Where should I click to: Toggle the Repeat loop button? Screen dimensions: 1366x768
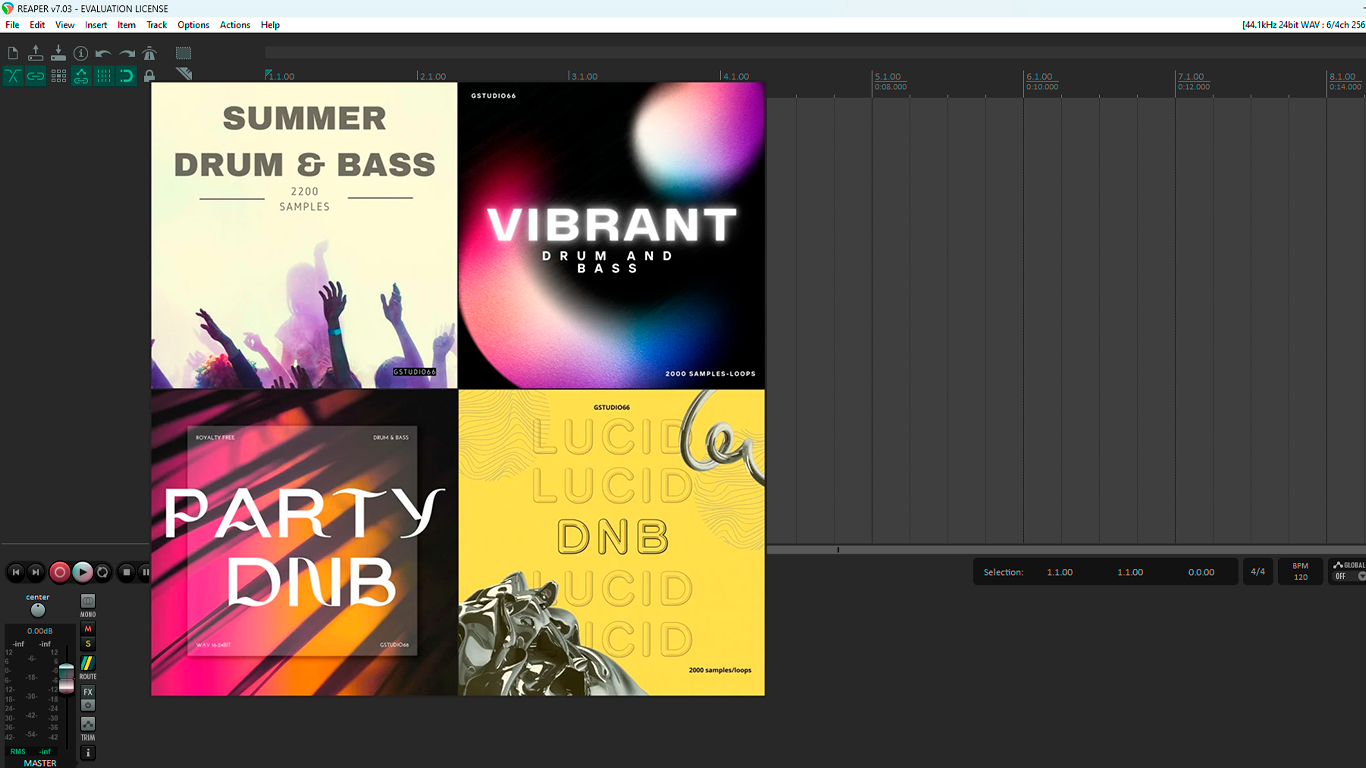103,572
